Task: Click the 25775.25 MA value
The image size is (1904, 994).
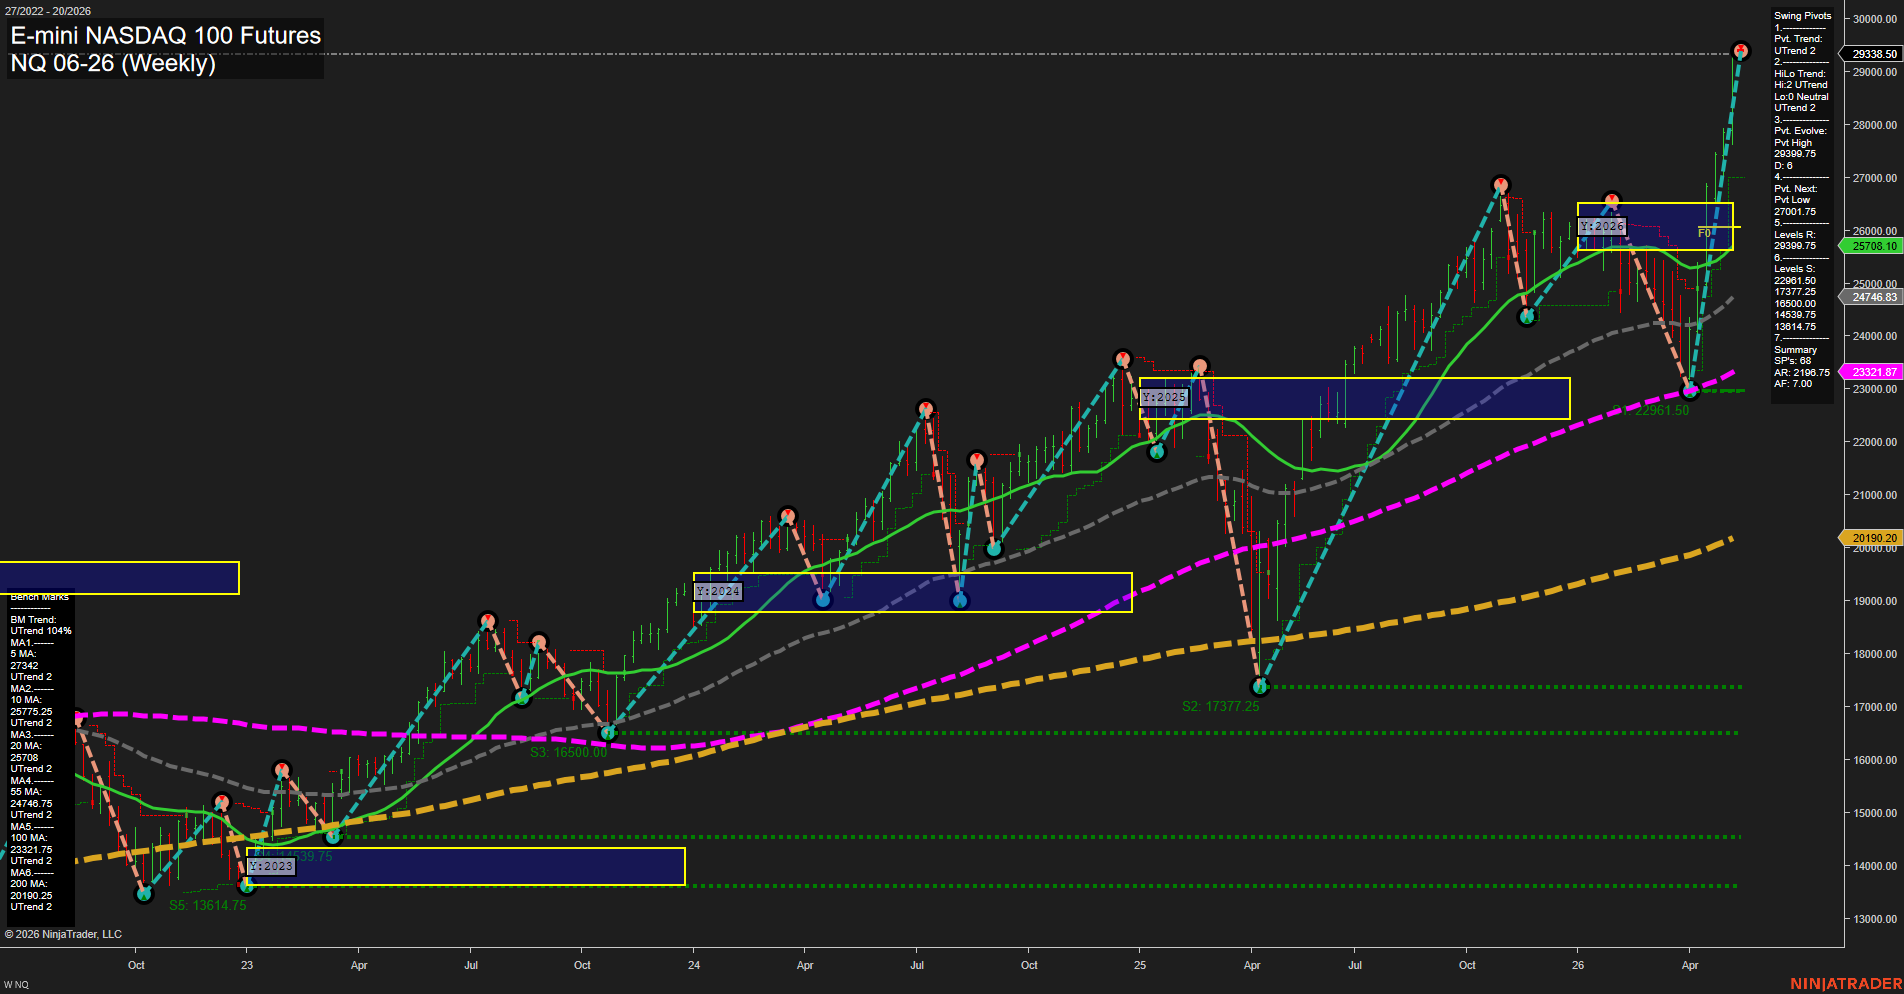Action: pyautogui.click(x=31, y=711)
